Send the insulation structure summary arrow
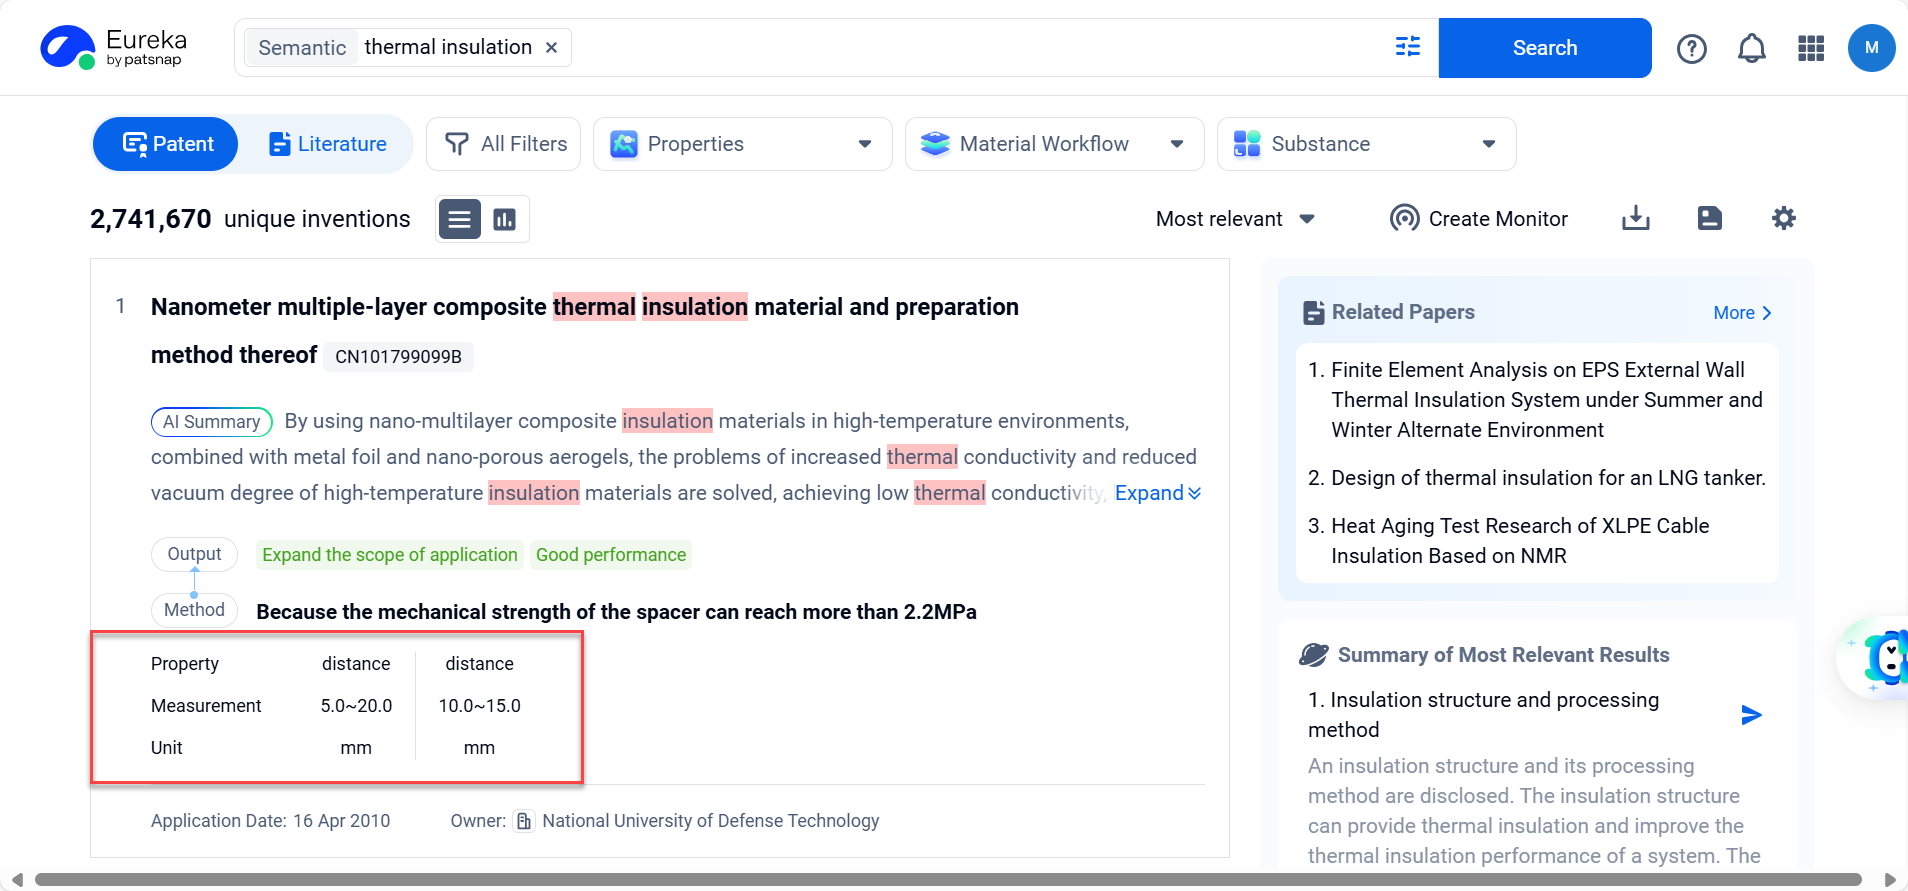The height and width of the screenshot is (891, 1908). 1751,715
